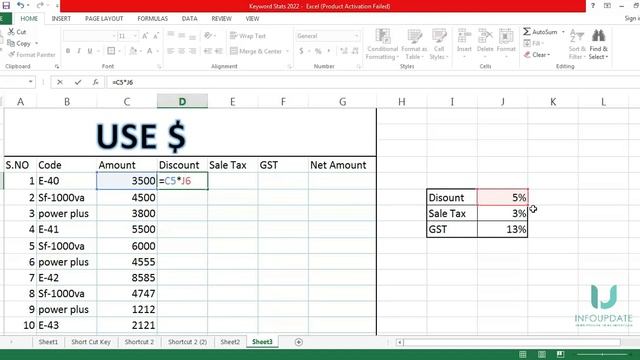Apply accounting dollar format
Screen dimensions: 640x360
[301, 51]
